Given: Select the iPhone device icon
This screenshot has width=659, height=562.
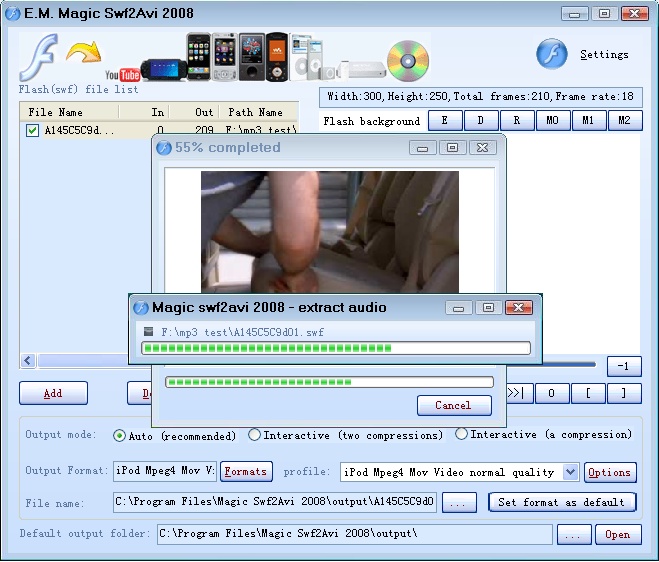Looking at the screenshot, I should tap(199, 57).
